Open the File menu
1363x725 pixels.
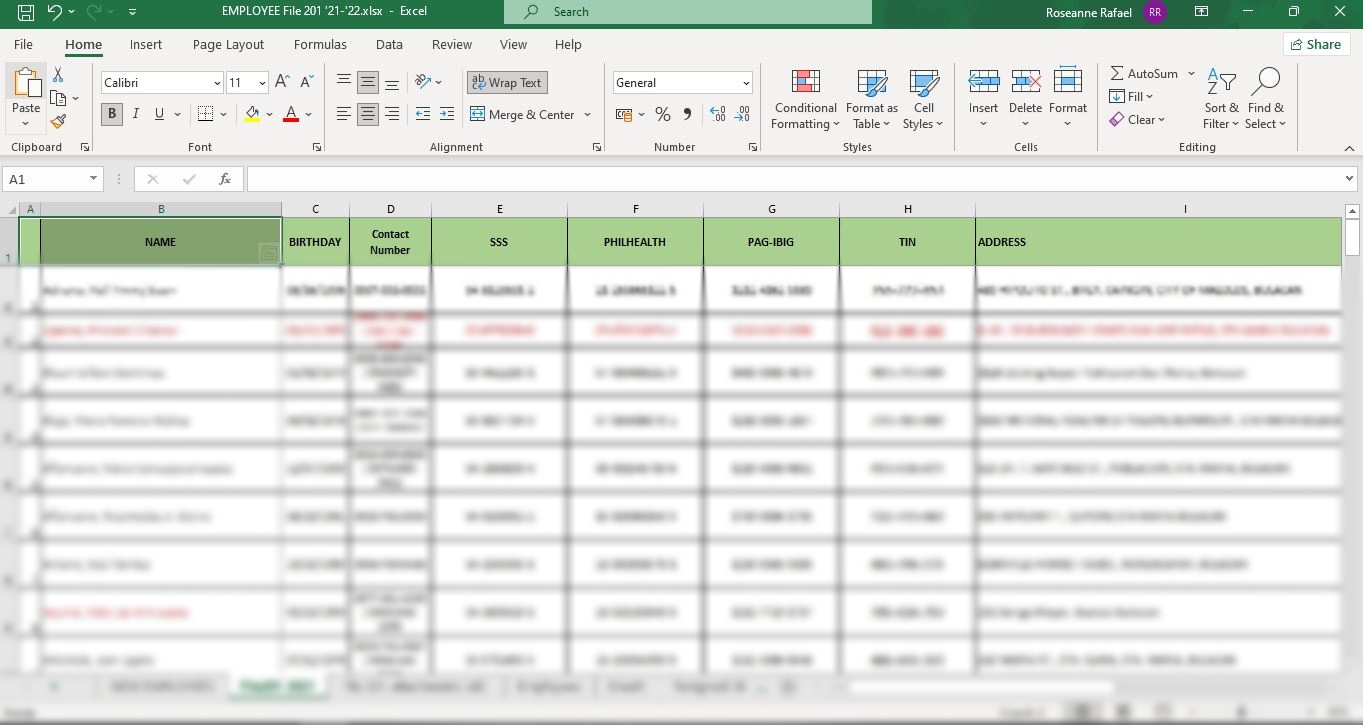[23, 44]
